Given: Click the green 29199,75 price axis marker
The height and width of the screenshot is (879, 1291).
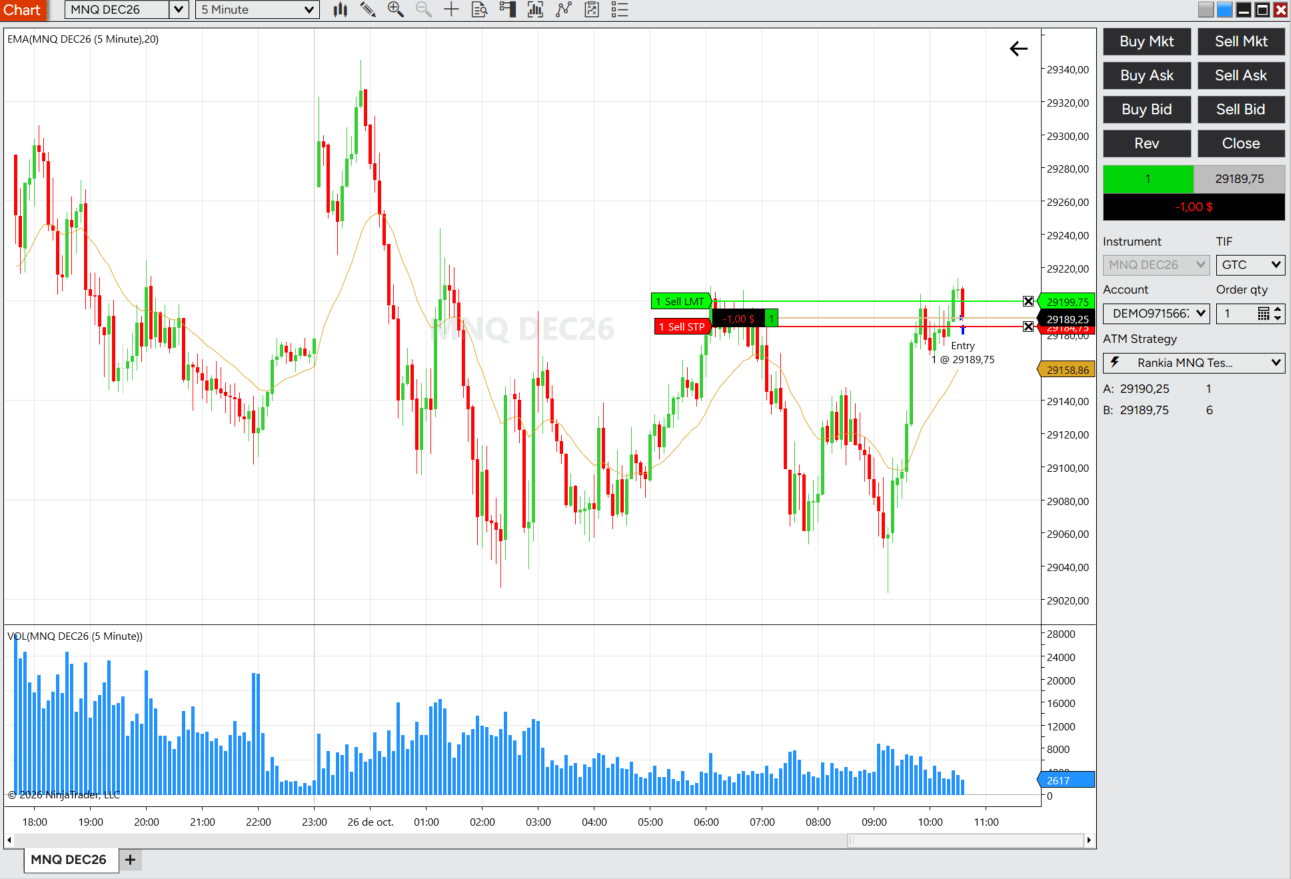Looking at the screenshot, I should pyautogui.click(x=1067, y=301).
